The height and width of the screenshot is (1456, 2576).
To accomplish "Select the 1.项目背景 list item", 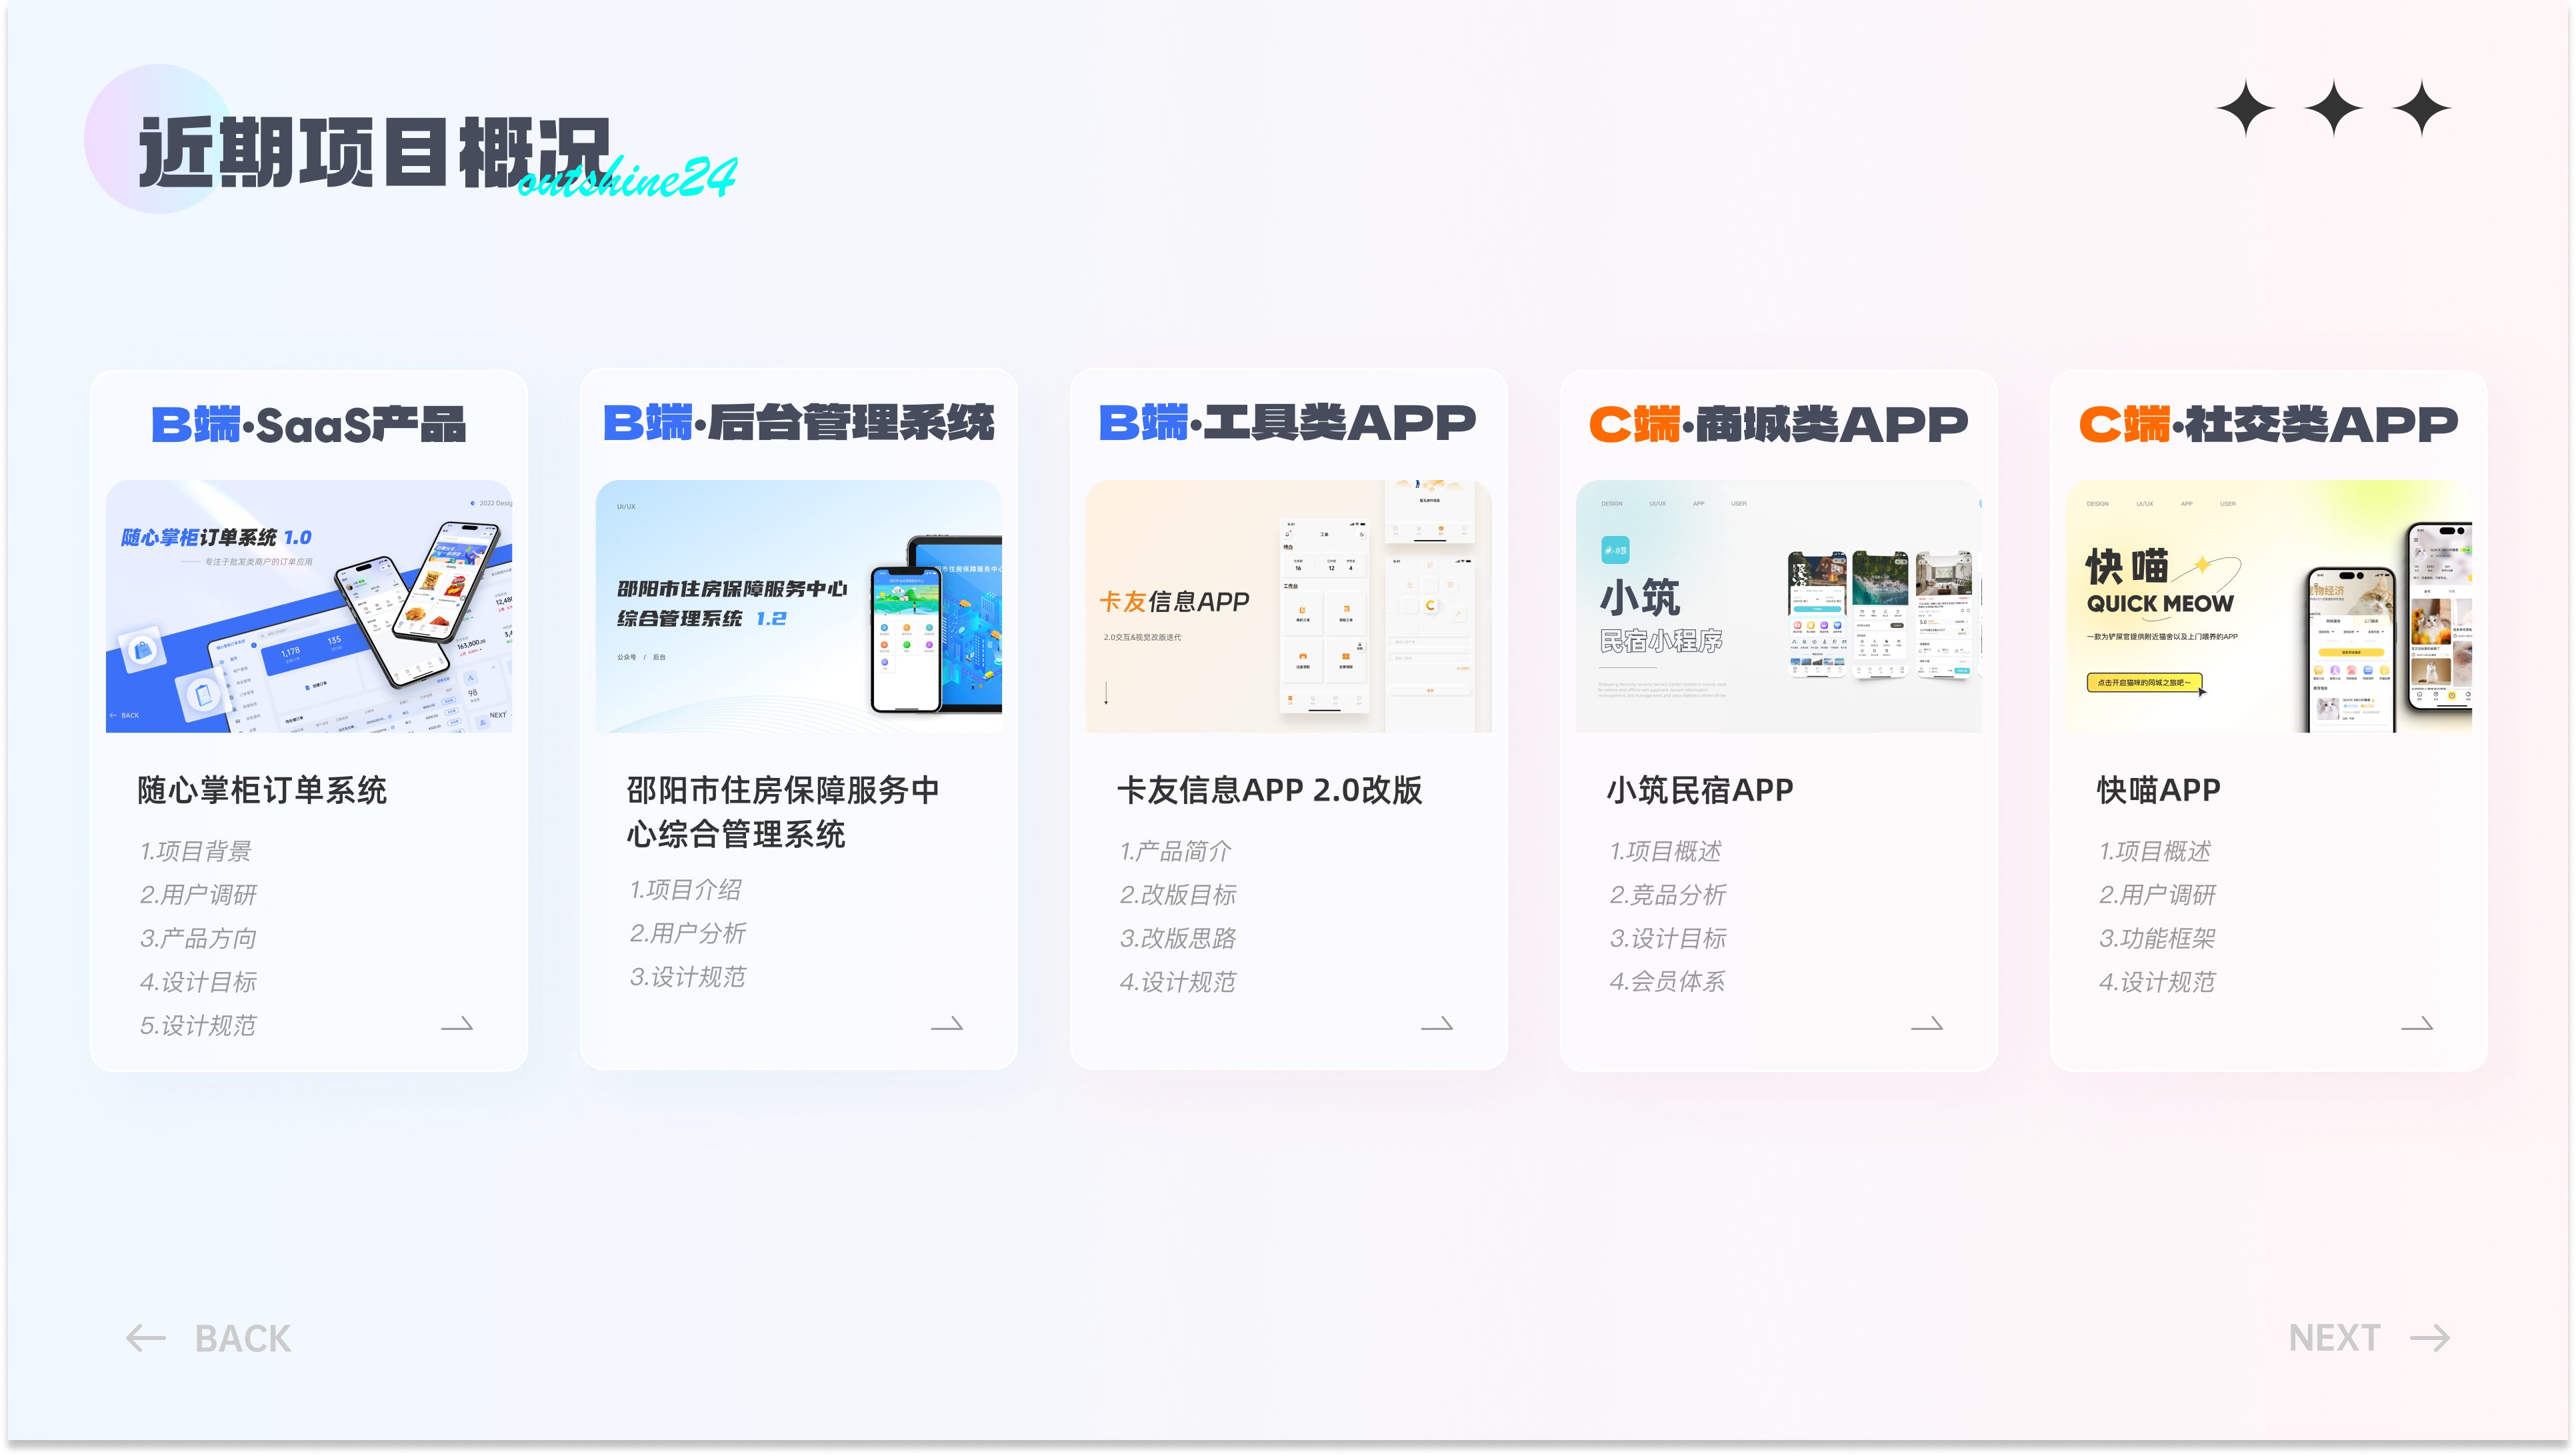I will (x=196, y=851).
